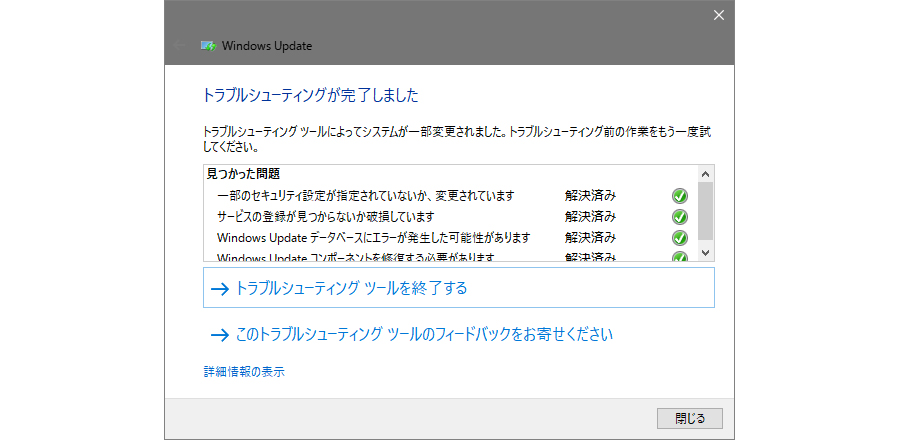Click the Windows Update icon in title bar

click(208, 45)
